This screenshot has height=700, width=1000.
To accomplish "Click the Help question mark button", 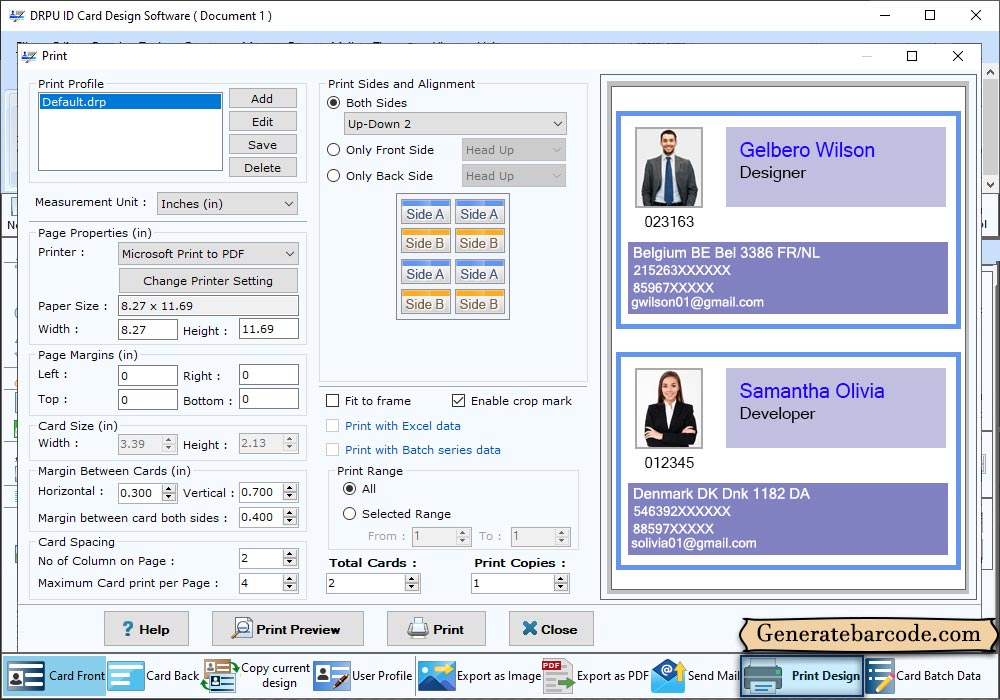I will pyautogui.click(x=146, y=629).
